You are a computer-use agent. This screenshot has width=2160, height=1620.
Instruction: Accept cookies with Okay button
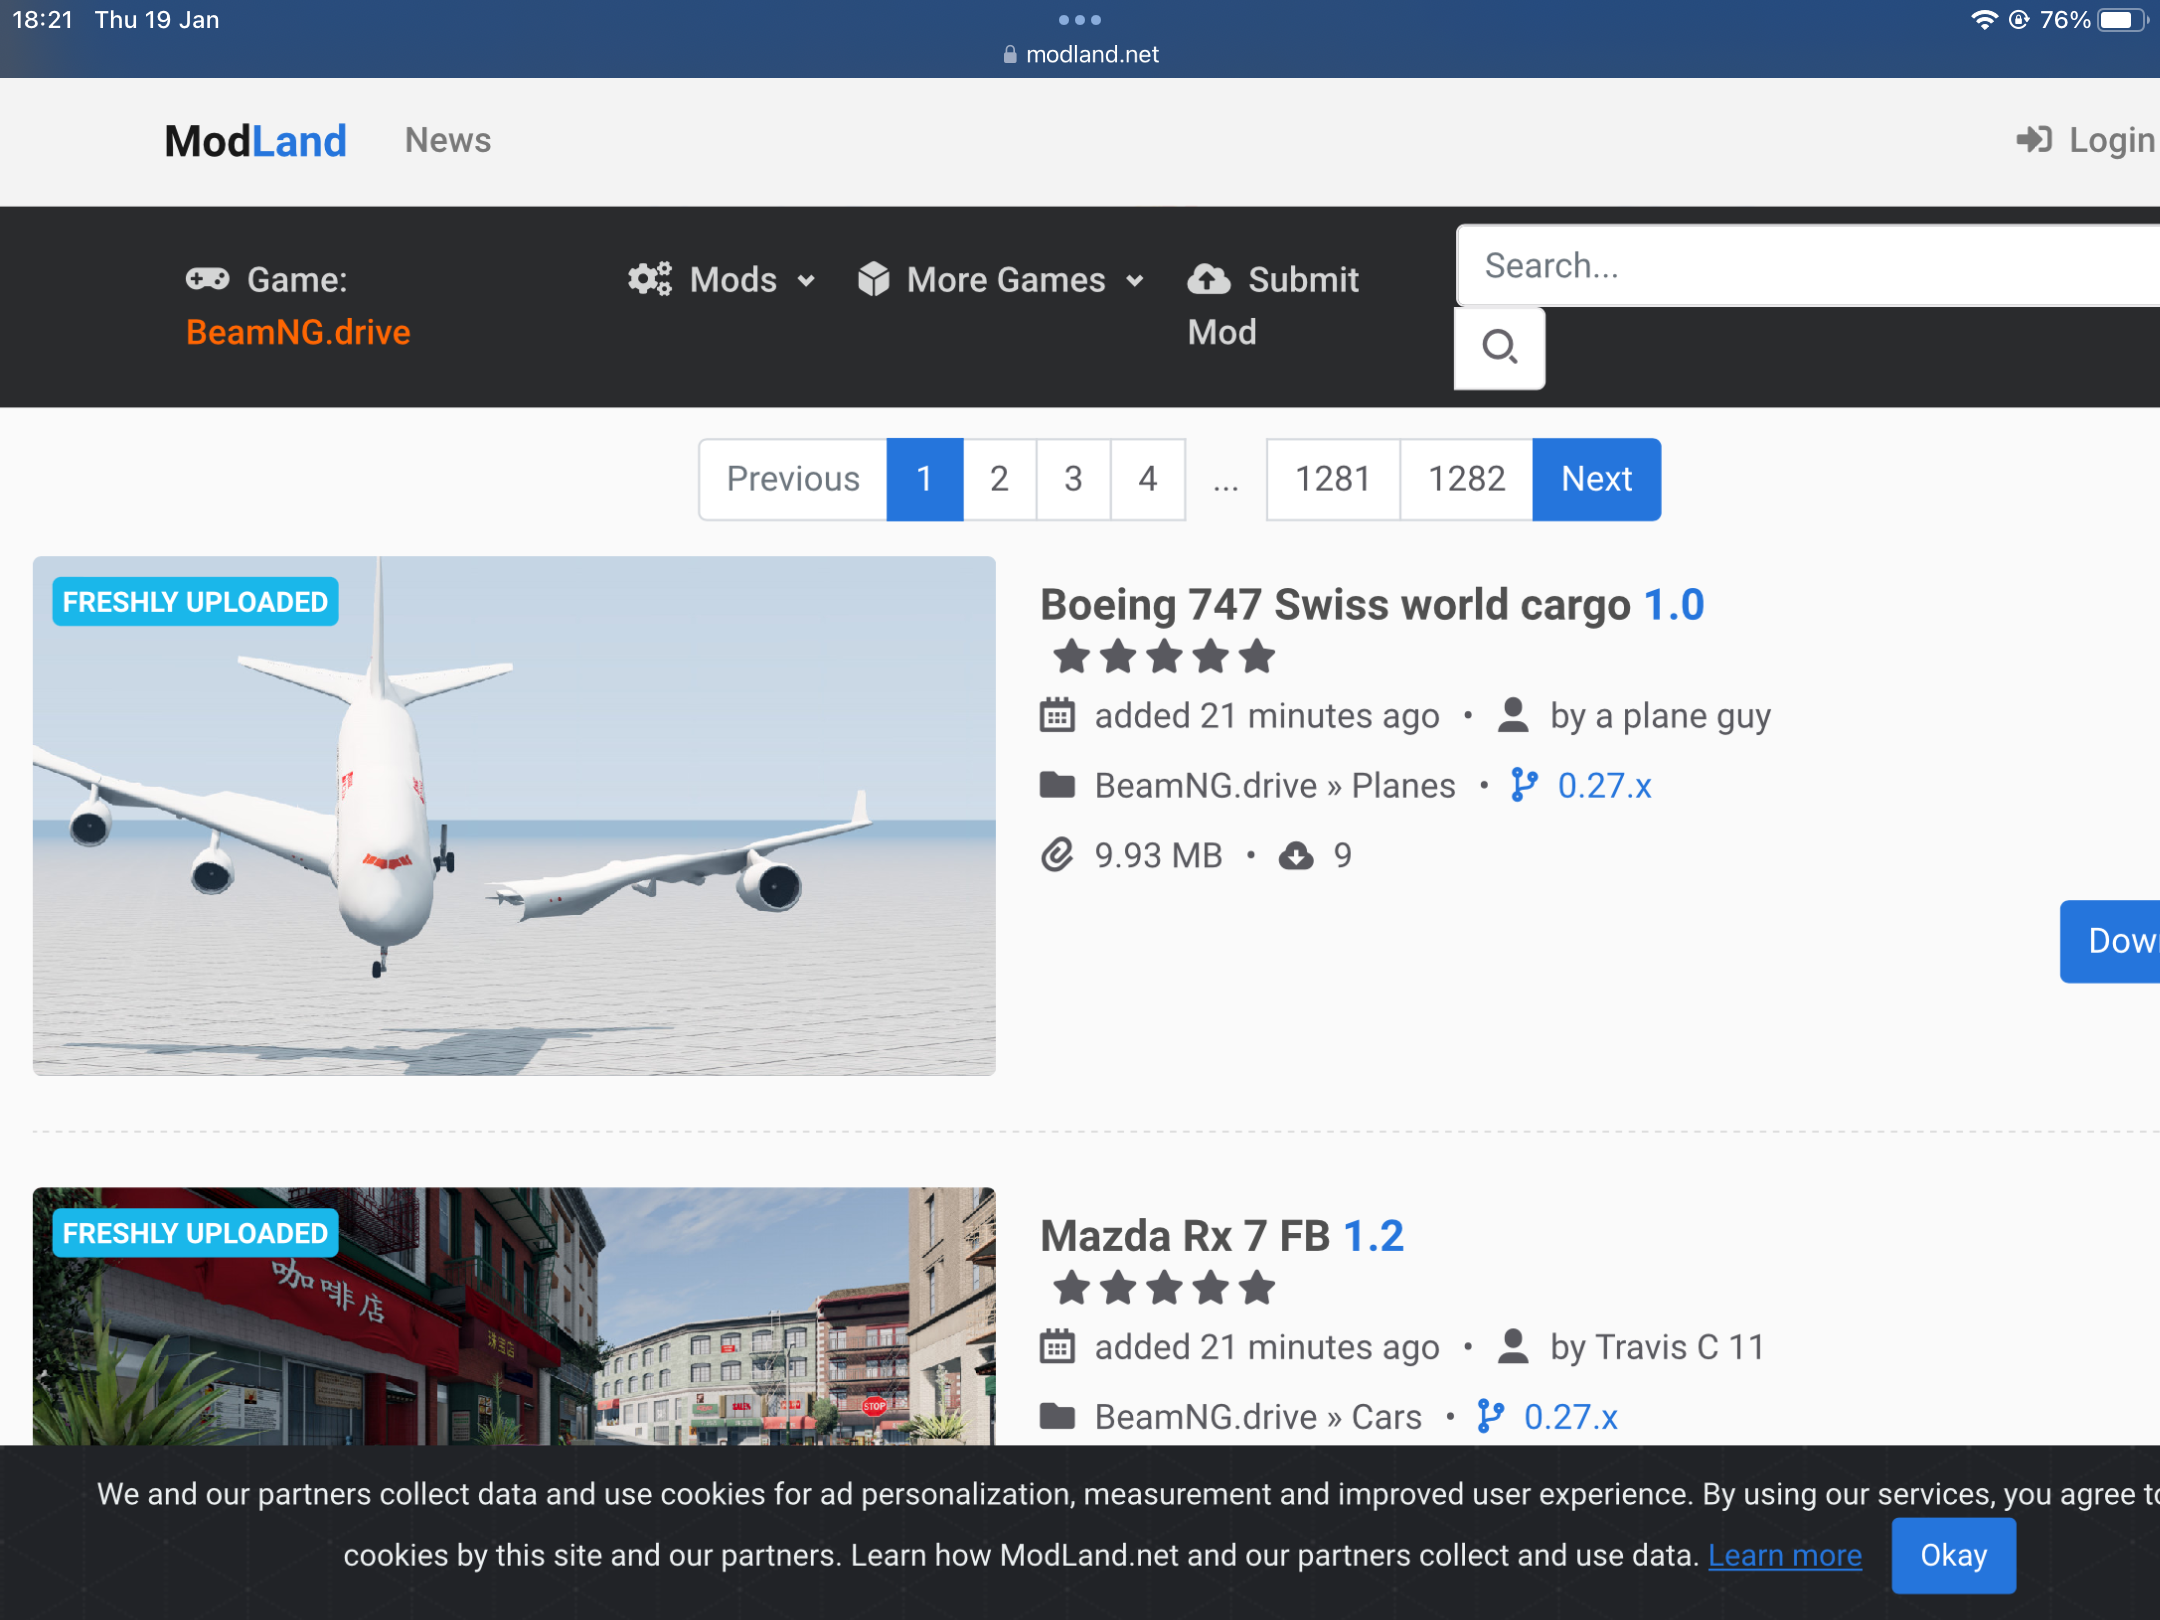(1952, 1555)
